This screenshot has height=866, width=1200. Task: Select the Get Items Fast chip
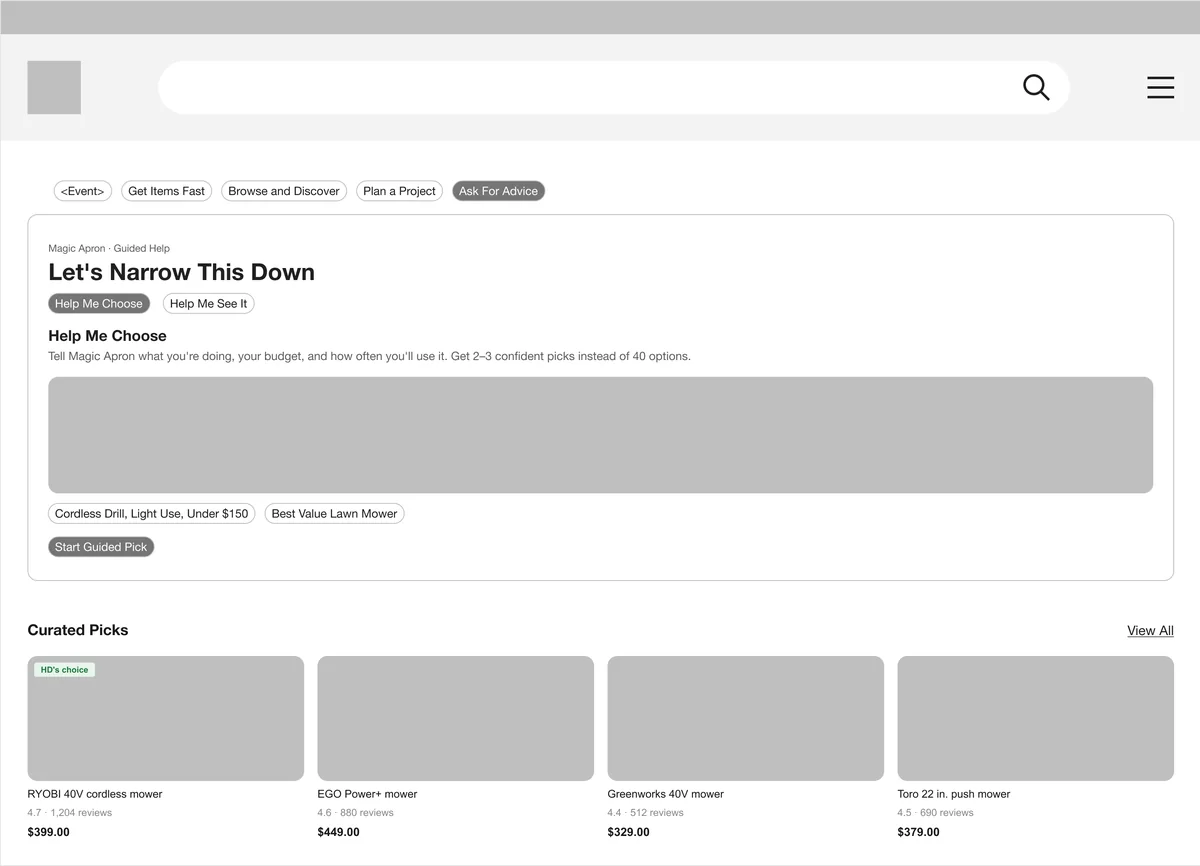[x=166, y=191]
